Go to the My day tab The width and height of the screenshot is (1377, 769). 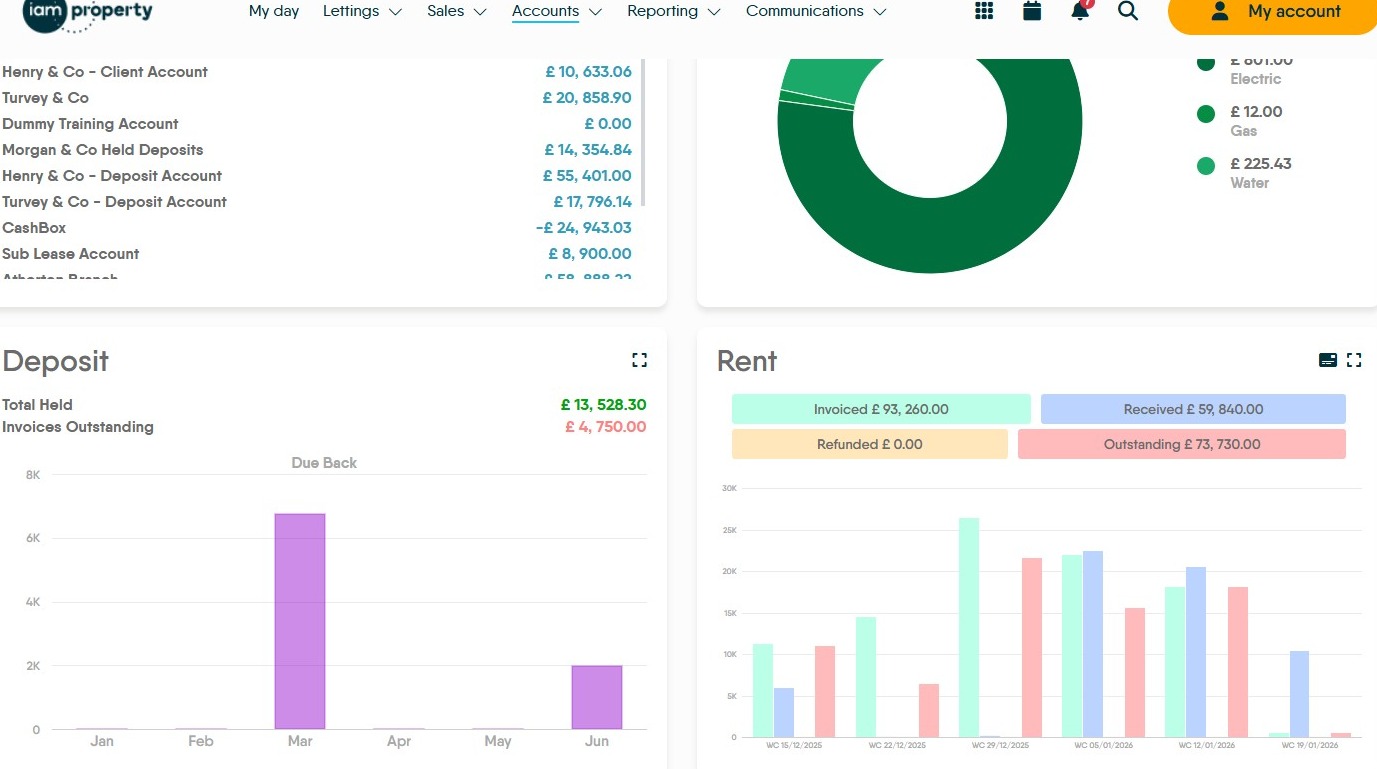(273, 12)
